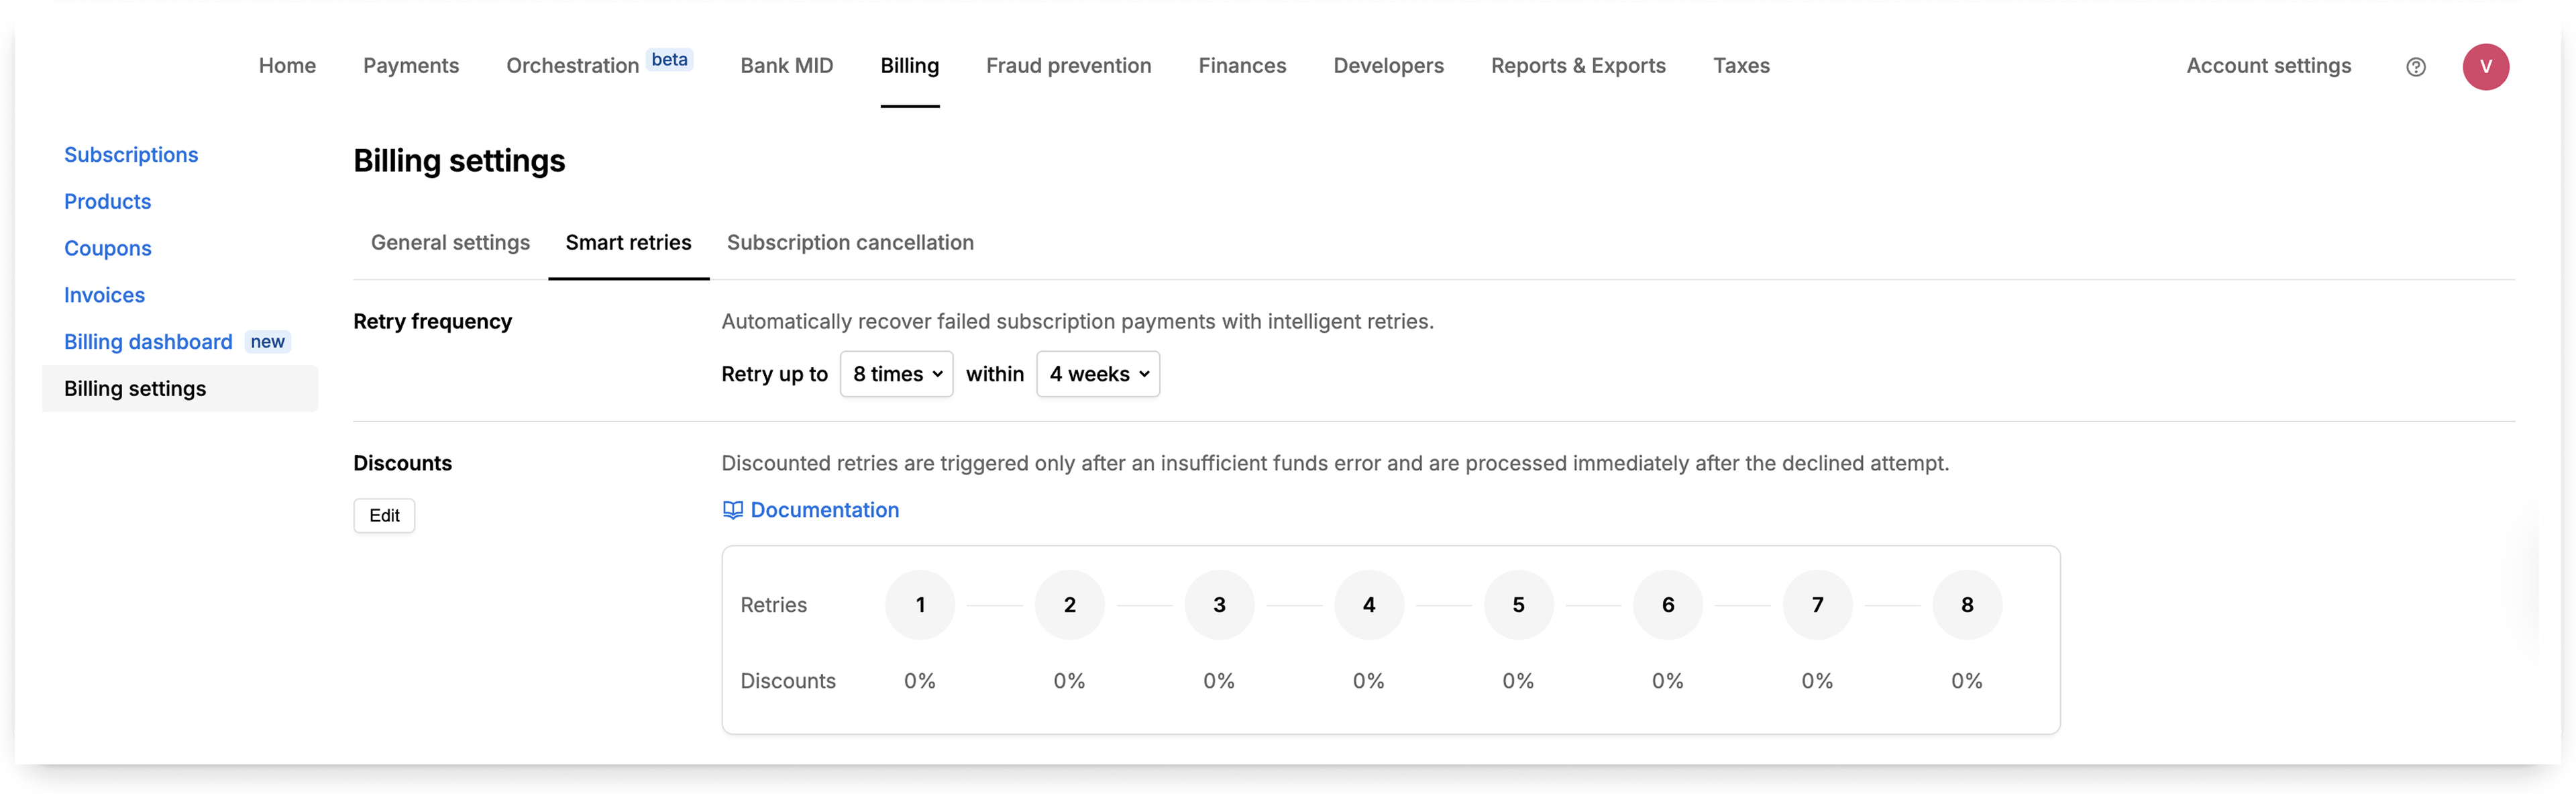Expand the Account settings menu
Screen dimensions: 2576x794
pyautogui.click(x=2268, y=66)
